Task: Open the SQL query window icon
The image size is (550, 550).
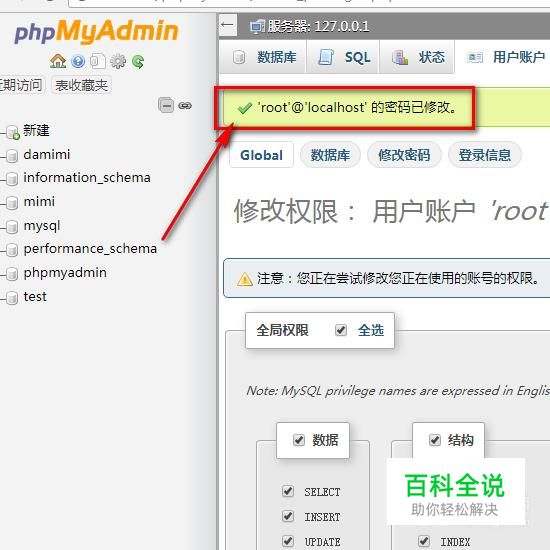Action: pyautogui.click(x=98, y=61)
